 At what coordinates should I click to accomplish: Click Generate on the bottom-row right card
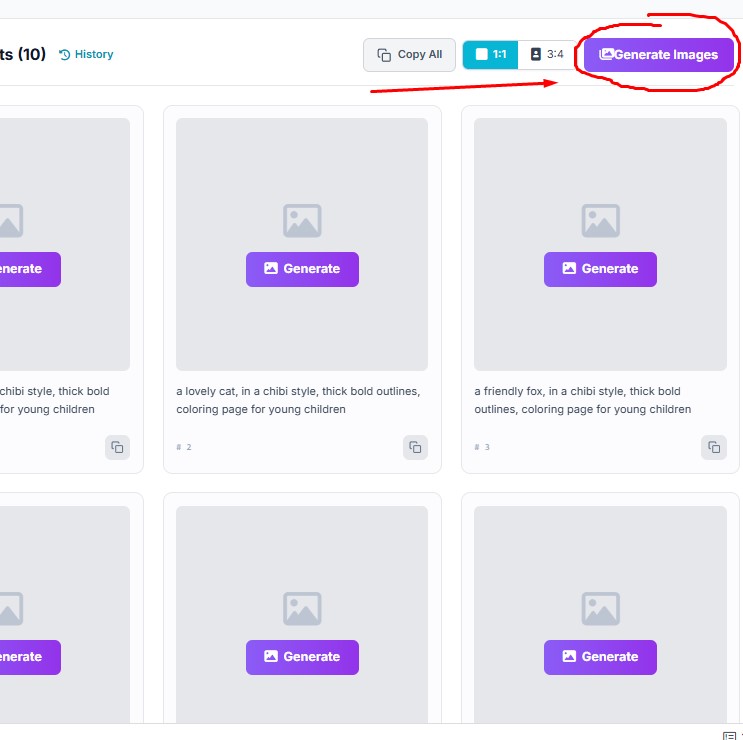[x=600, y=657]
